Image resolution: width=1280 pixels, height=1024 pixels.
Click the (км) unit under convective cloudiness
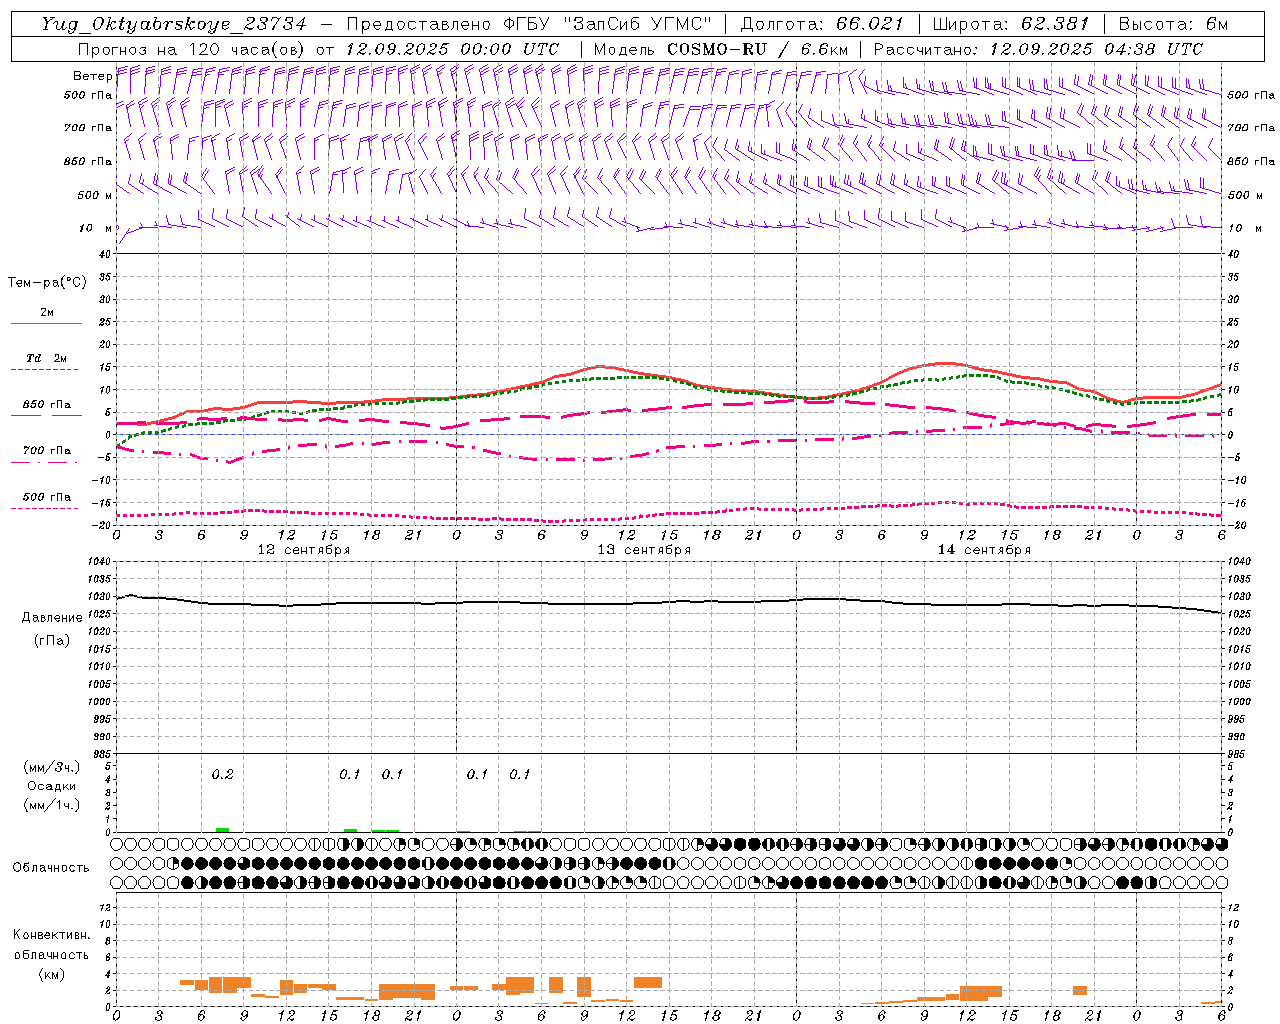pos(51,974)
